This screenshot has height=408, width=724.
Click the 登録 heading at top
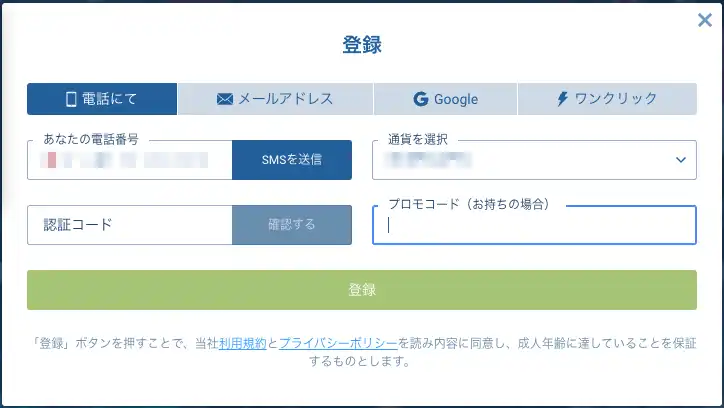[x=362, y=45]
